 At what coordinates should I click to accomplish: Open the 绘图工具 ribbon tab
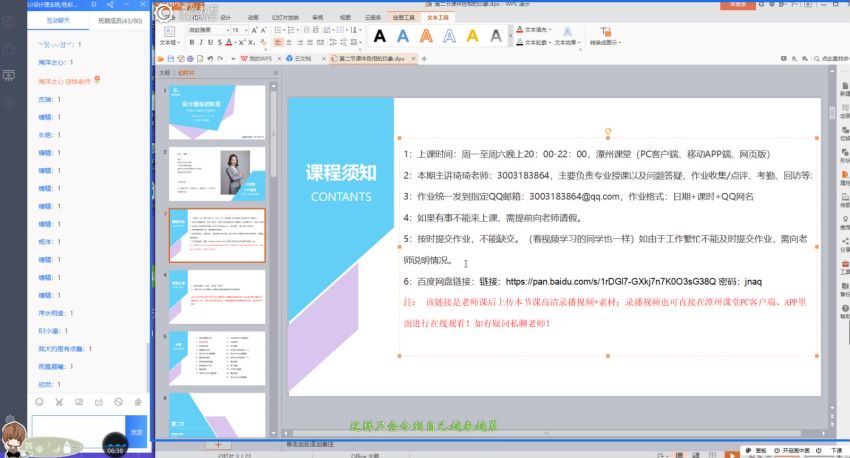[x=405, y=18]
